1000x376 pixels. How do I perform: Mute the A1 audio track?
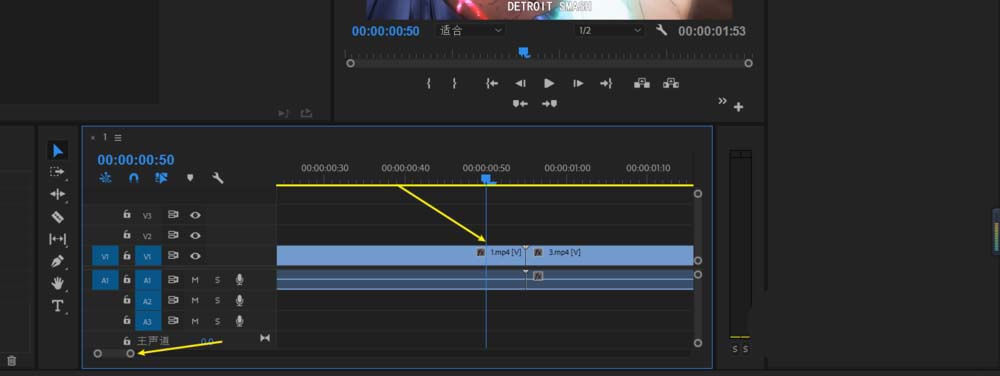pyautogui.click(x=195, y=280)
